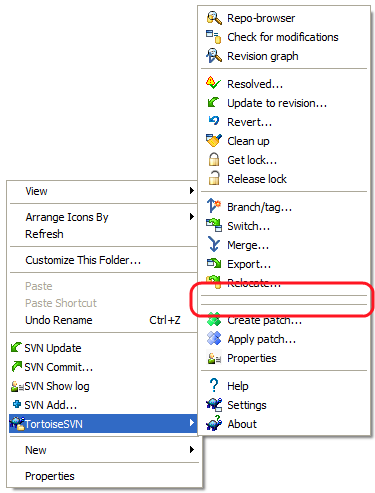Viewport: 375px width, 493px height.
Task: Click the Ctrl+Z shortcut text
Action: point(165,320)
